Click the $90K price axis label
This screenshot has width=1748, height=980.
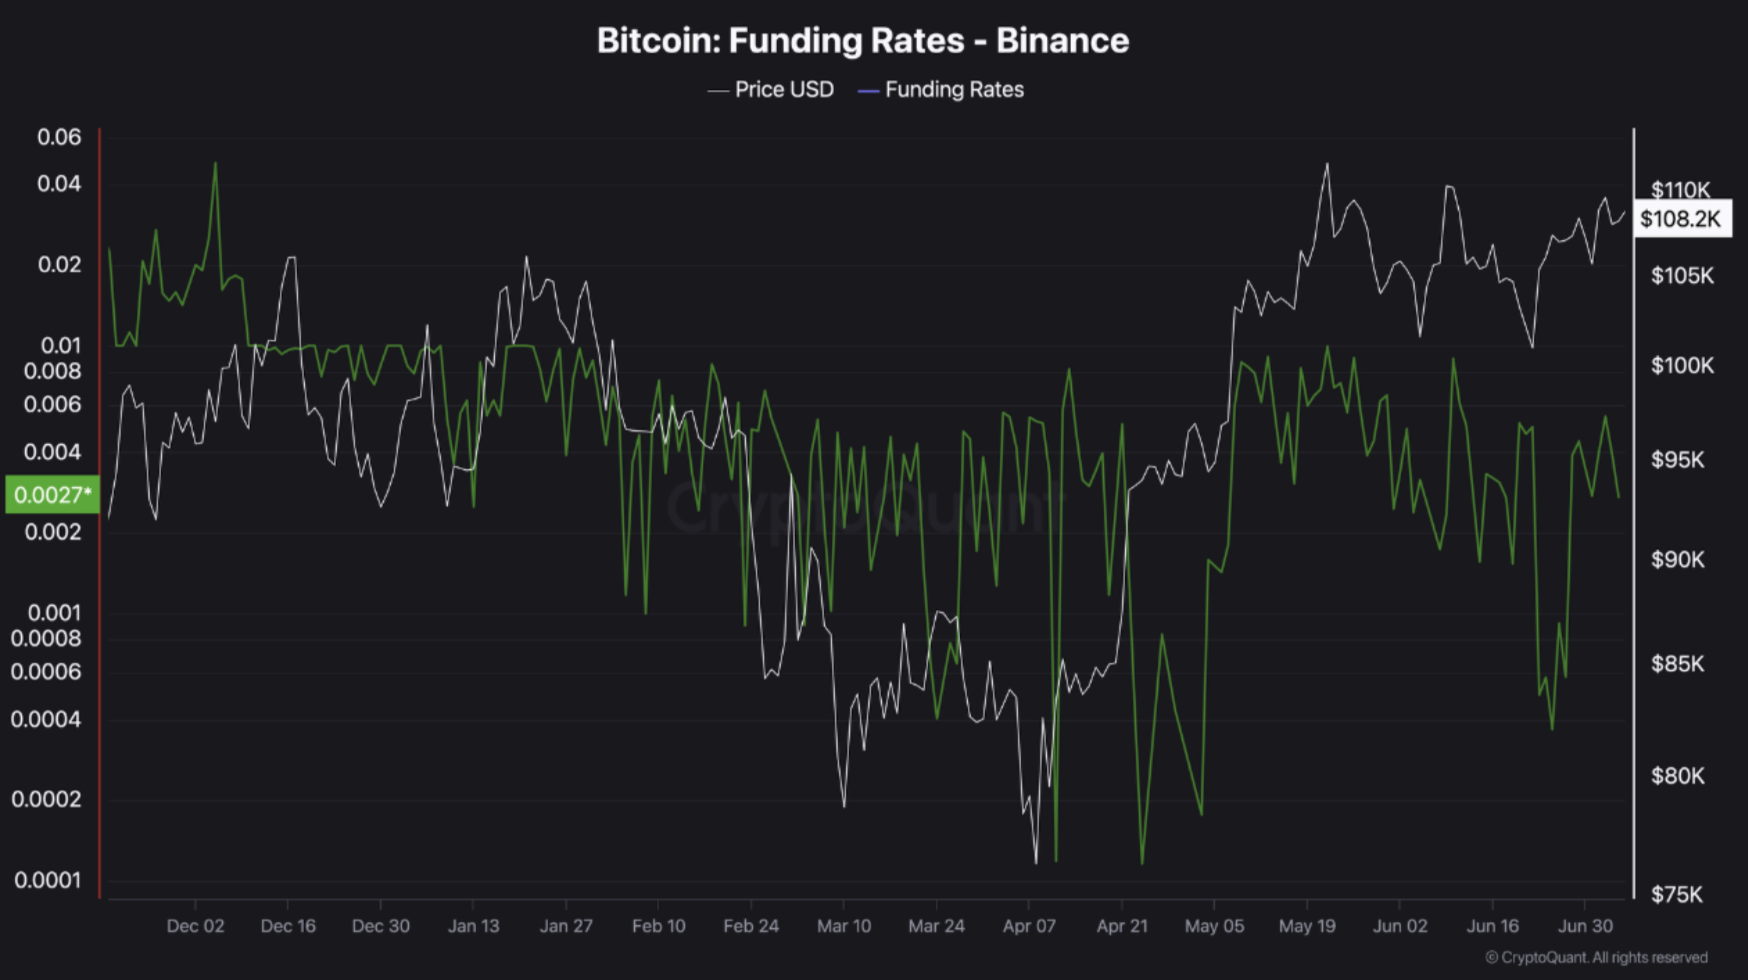pyautogui.click(x=1677, y=559)
